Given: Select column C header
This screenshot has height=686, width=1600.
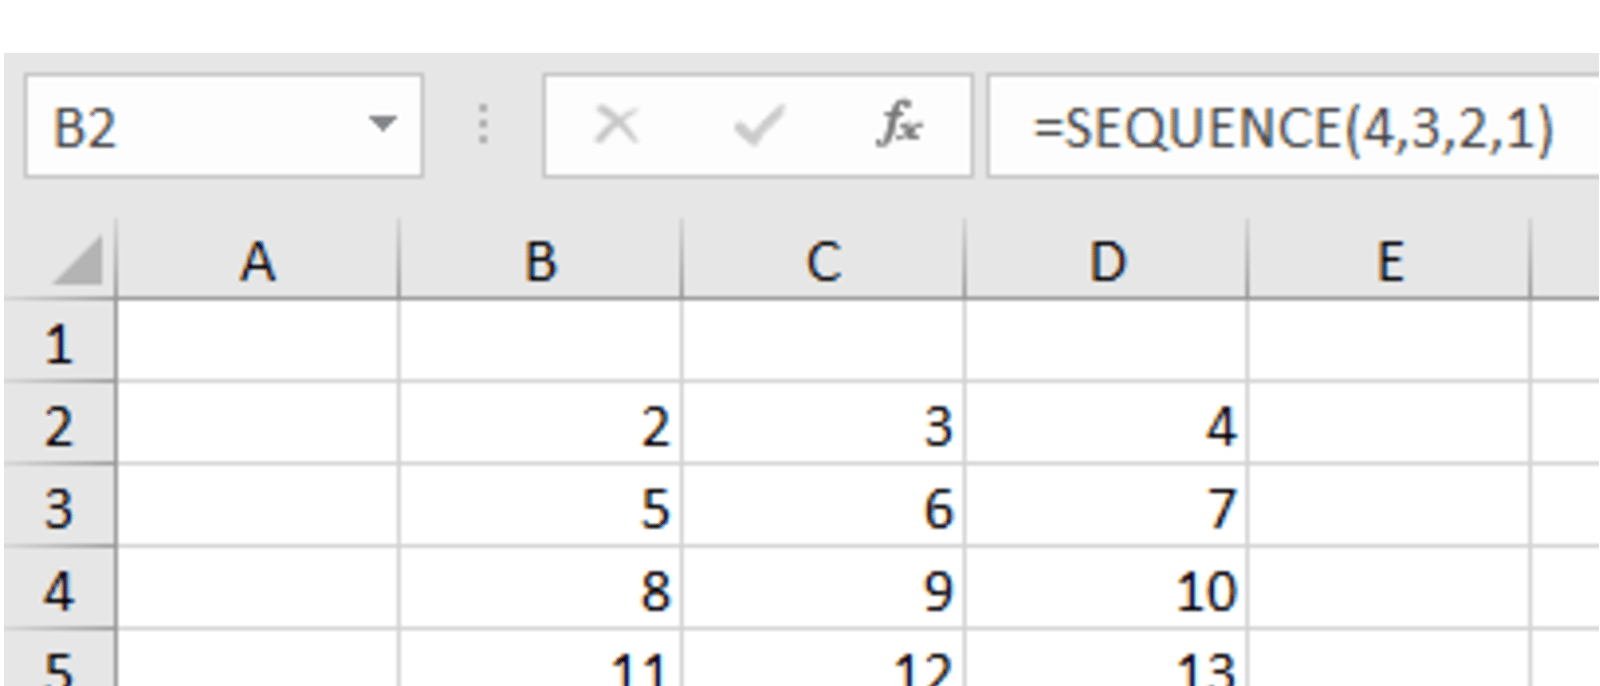Looking at the screenshot, I should [x=823, y=262].
